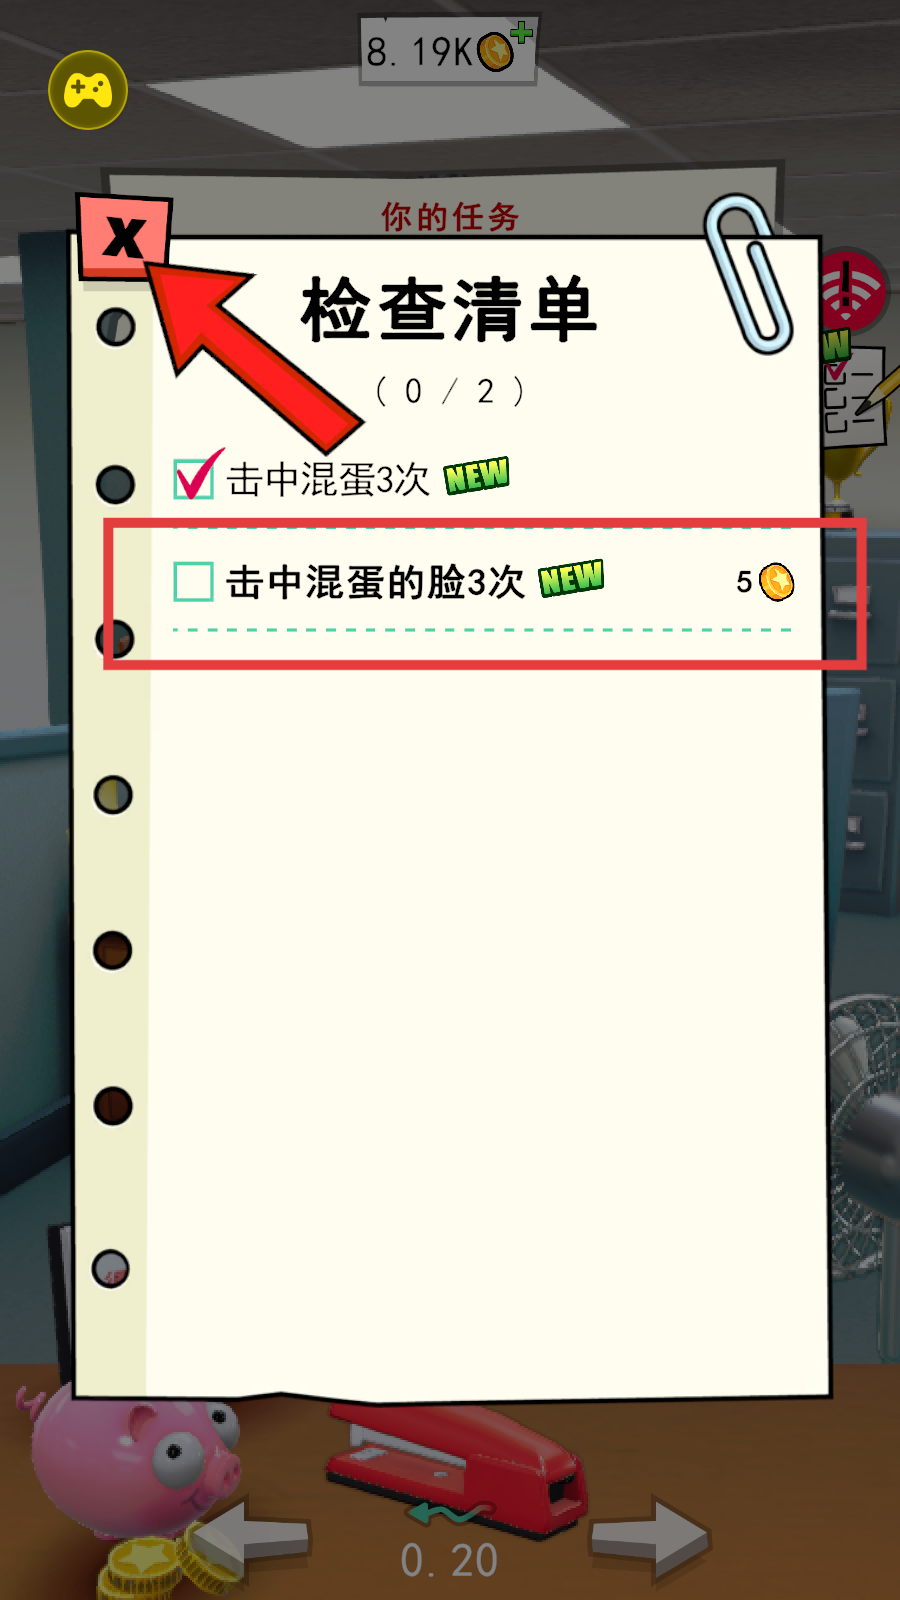900x1600 pixels.
Task: Open the task checklist notepad icon
Action: click(x=854, y=396)
